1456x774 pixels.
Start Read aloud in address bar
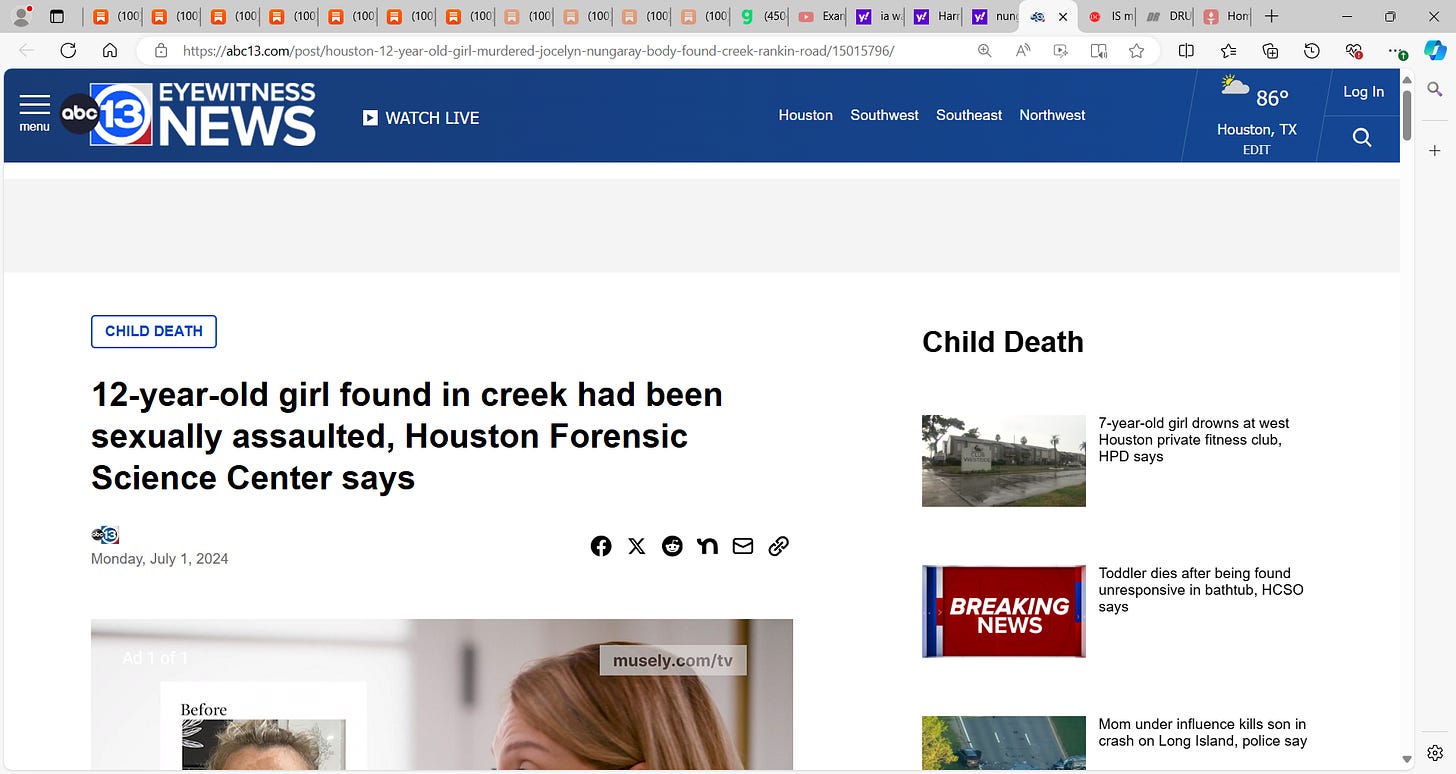(1023, 50)
